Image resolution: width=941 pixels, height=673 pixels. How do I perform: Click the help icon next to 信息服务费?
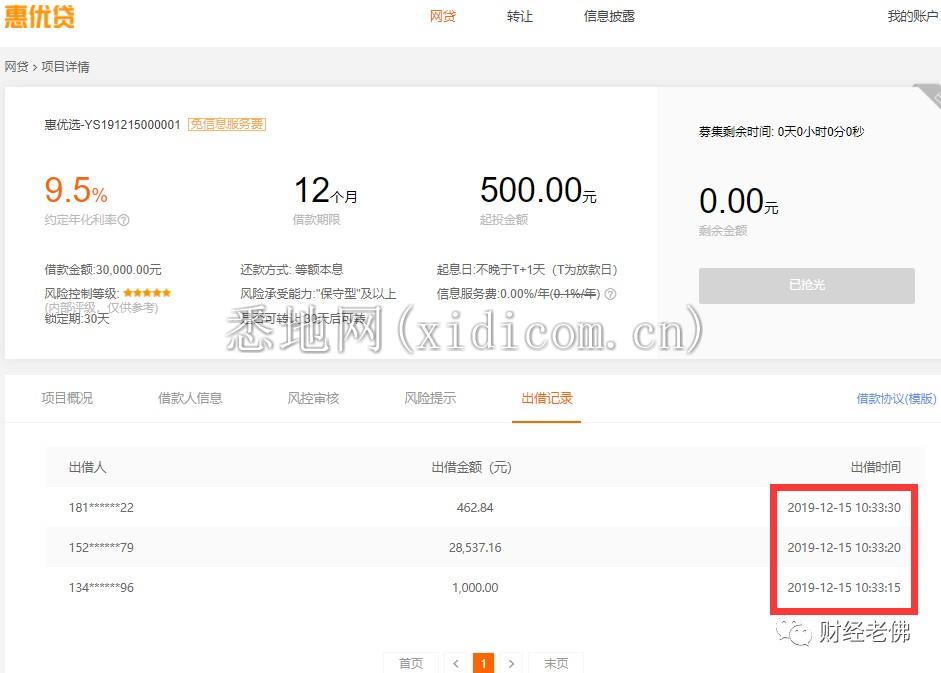pyautogui.click(x=610, y=294)
